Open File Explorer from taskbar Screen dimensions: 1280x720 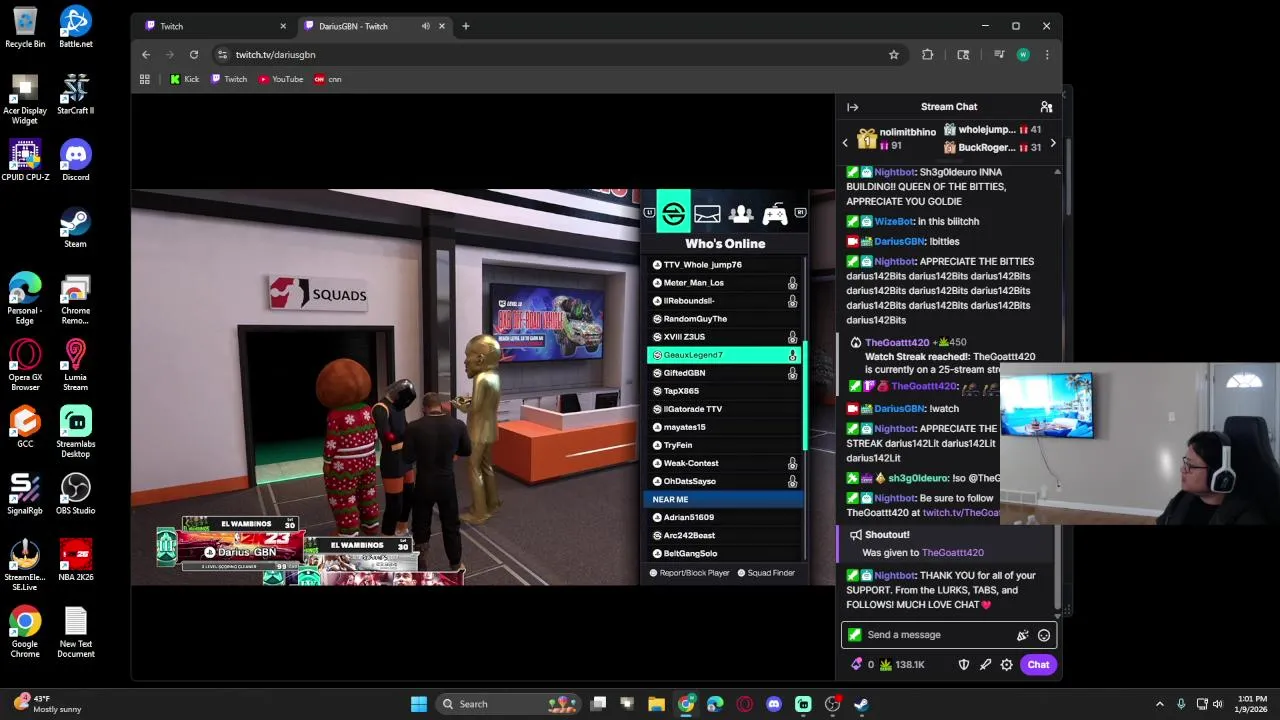657,704
